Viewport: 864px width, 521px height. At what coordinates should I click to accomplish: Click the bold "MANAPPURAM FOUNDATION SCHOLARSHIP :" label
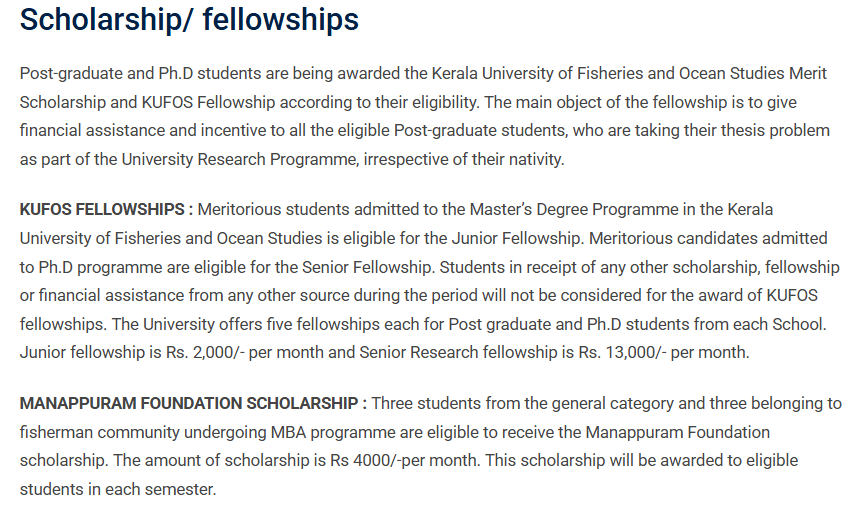pos(193,403)
